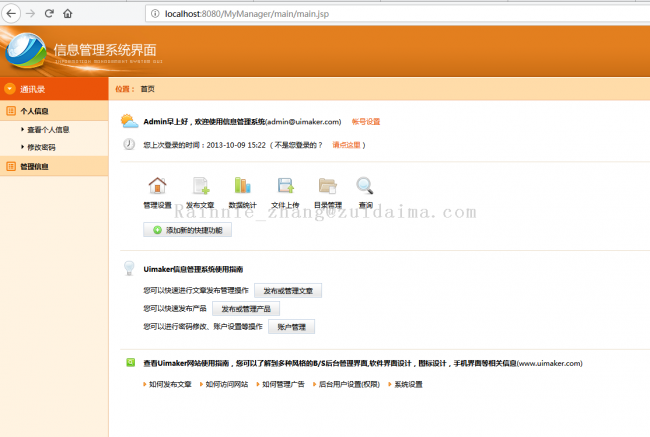Expand the 个人信息 sidebar section
Screen dimensions: 650x437
(x=34, y=111)
